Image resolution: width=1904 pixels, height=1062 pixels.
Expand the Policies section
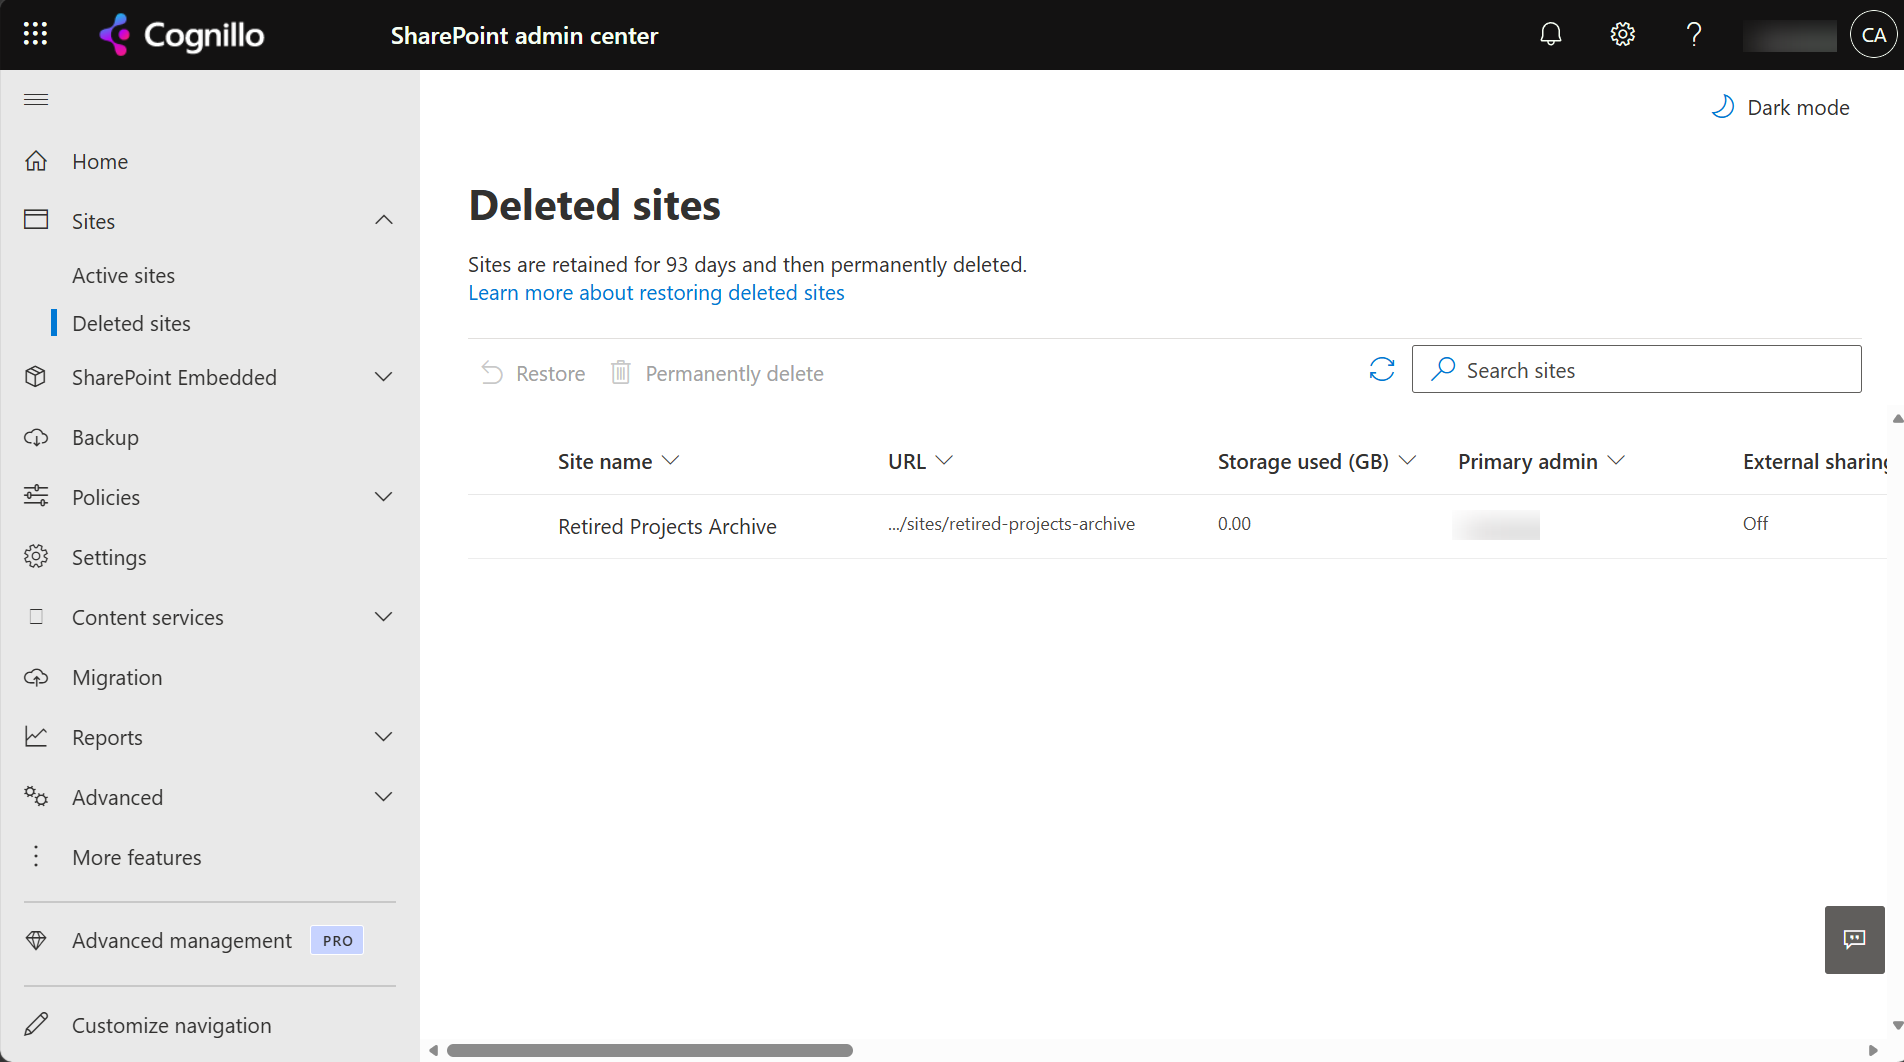point(384,496)
